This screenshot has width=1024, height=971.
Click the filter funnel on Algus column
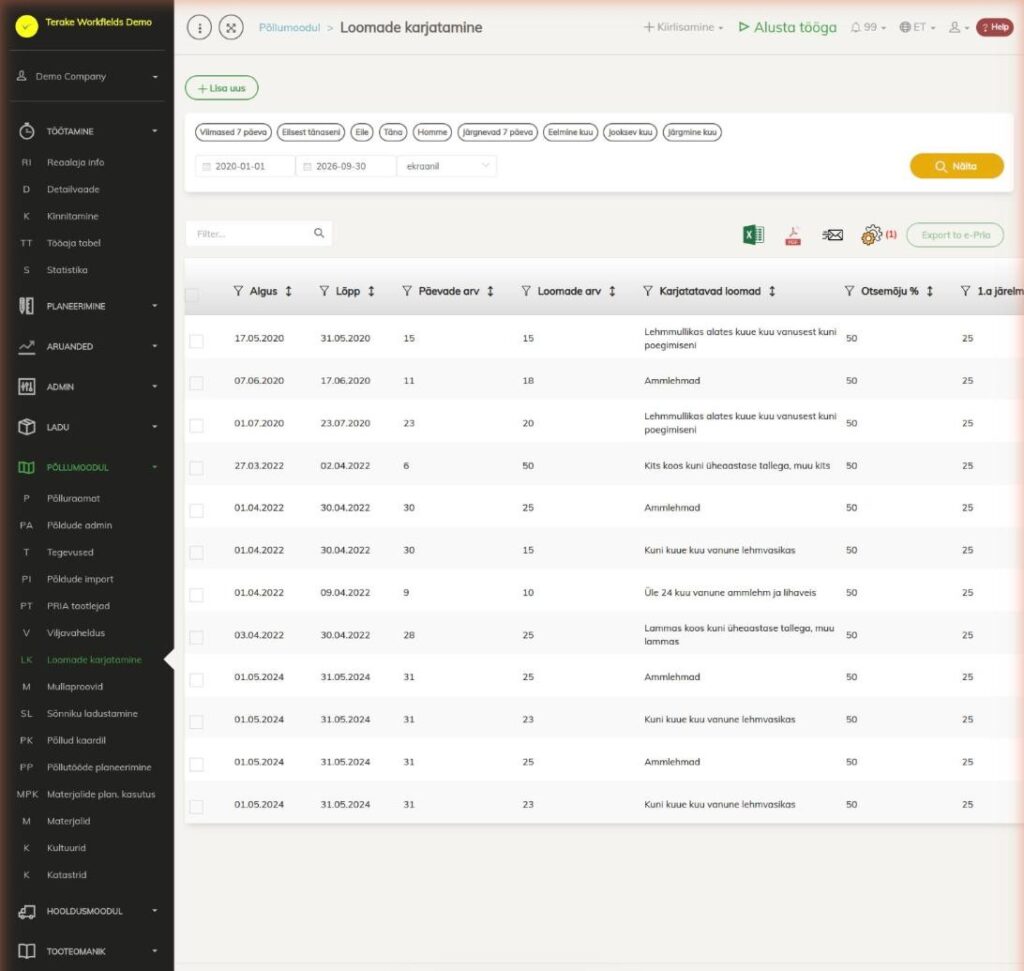[238, 291]
